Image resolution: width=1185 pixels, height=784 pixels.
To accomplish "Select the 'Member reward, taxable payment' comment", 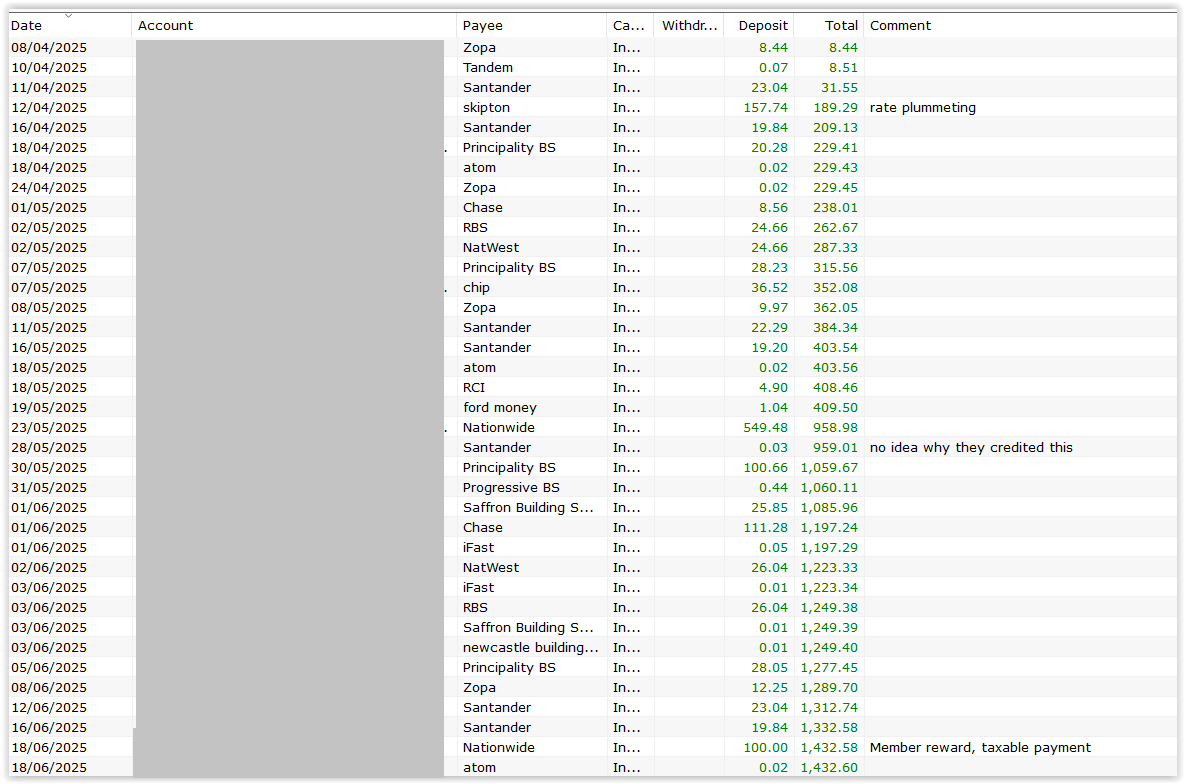I will point(980,747).
